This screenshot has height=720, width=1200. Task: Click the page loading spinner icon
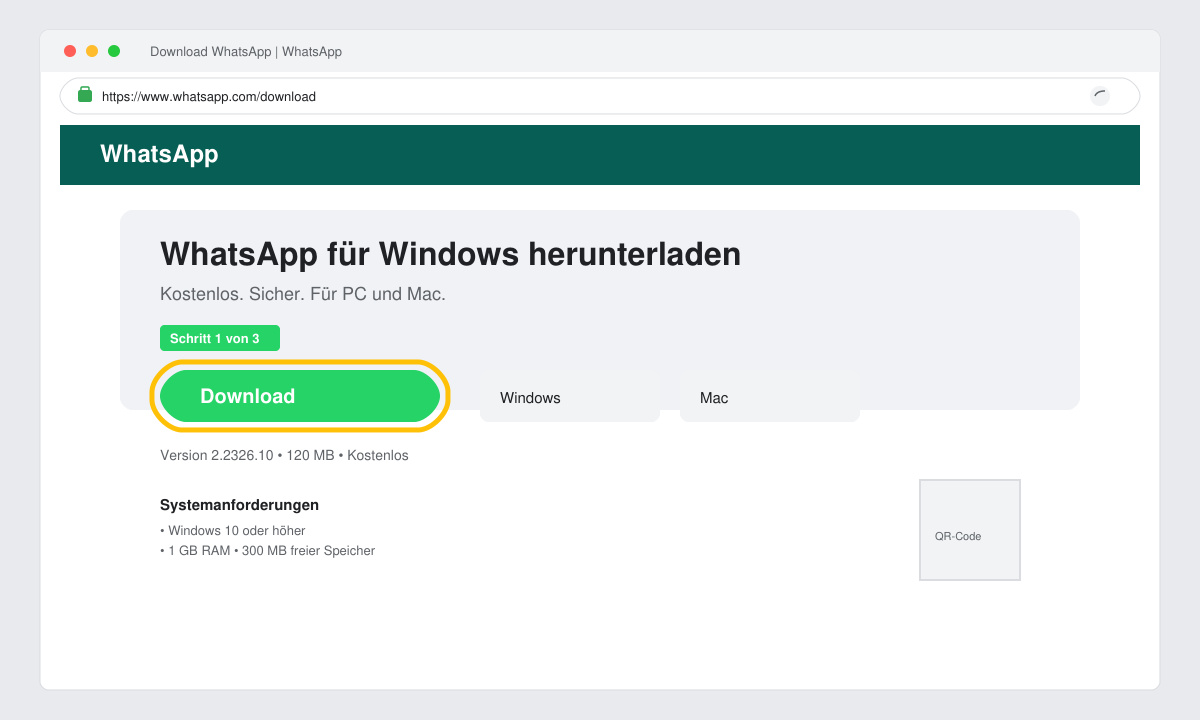click(x=1100, y=96)
